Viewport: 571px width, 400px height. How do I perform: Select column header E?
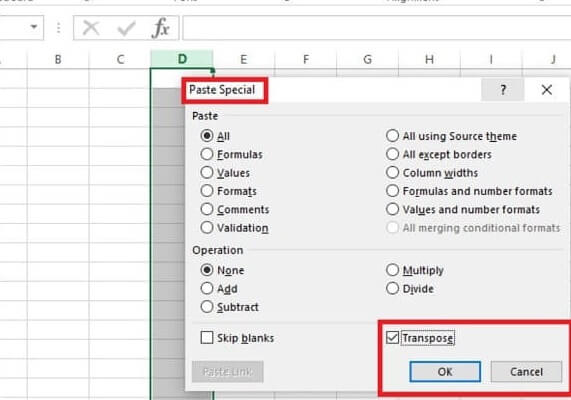(244, 59)
